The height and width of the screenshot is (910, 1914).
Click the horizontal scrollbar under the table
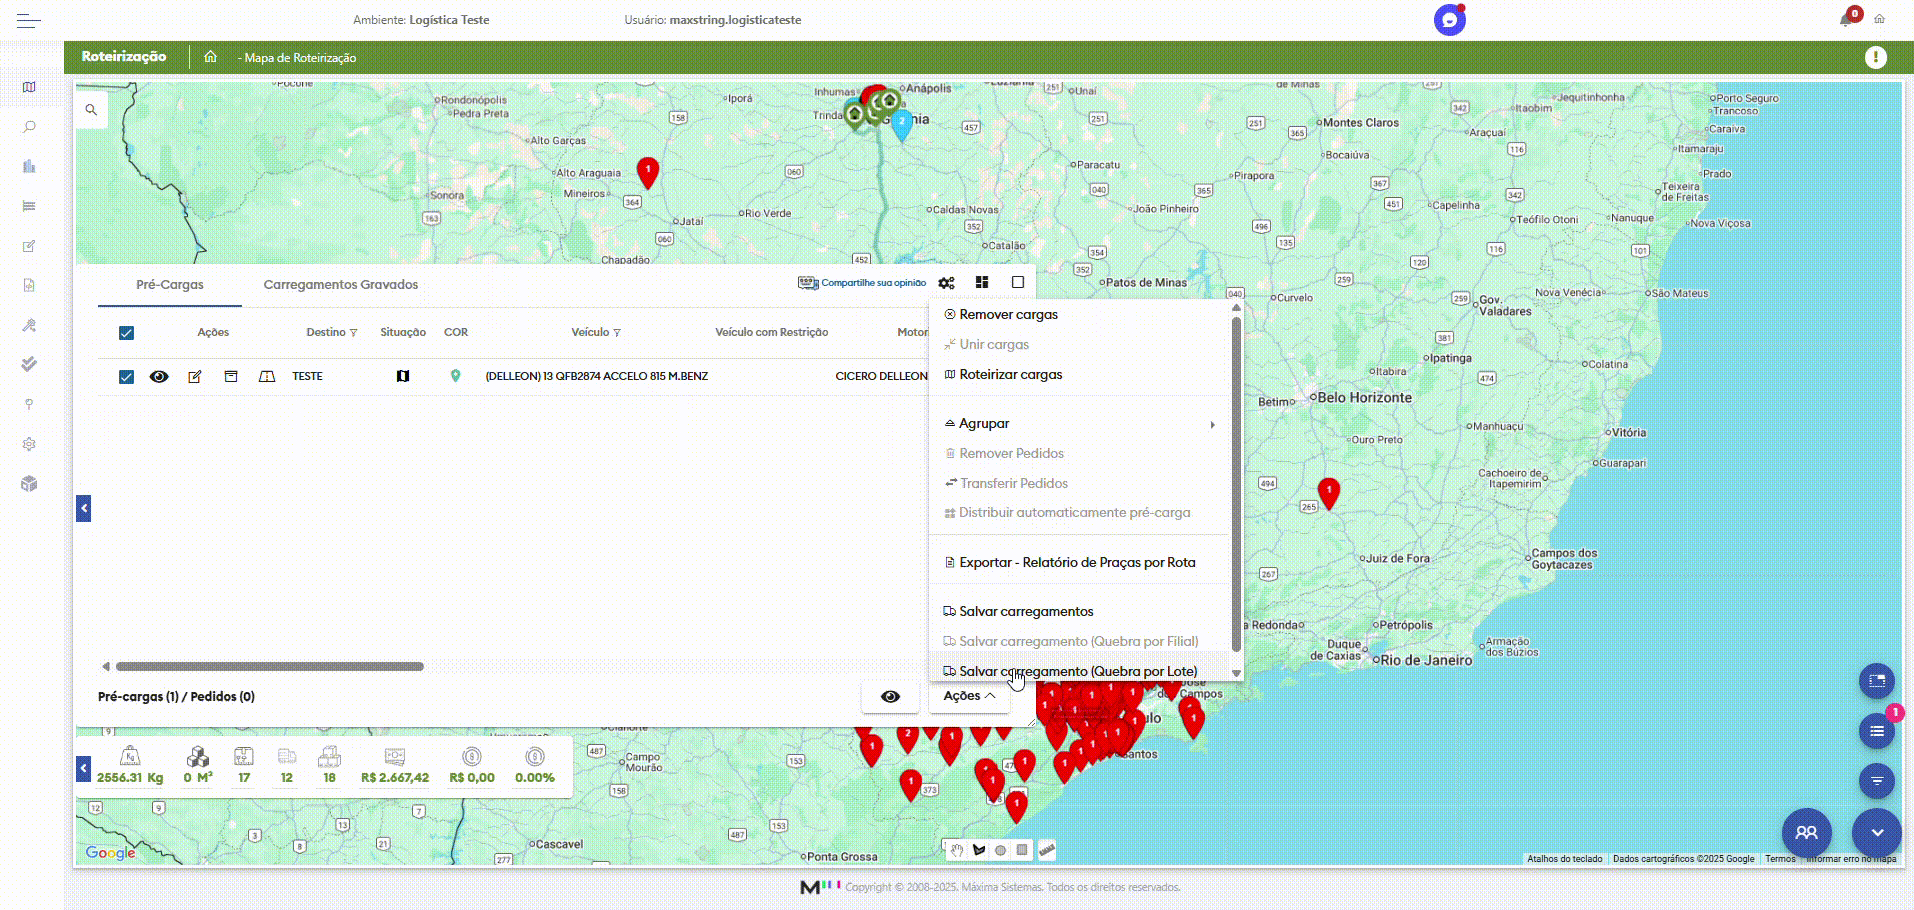tap(270, 666)
